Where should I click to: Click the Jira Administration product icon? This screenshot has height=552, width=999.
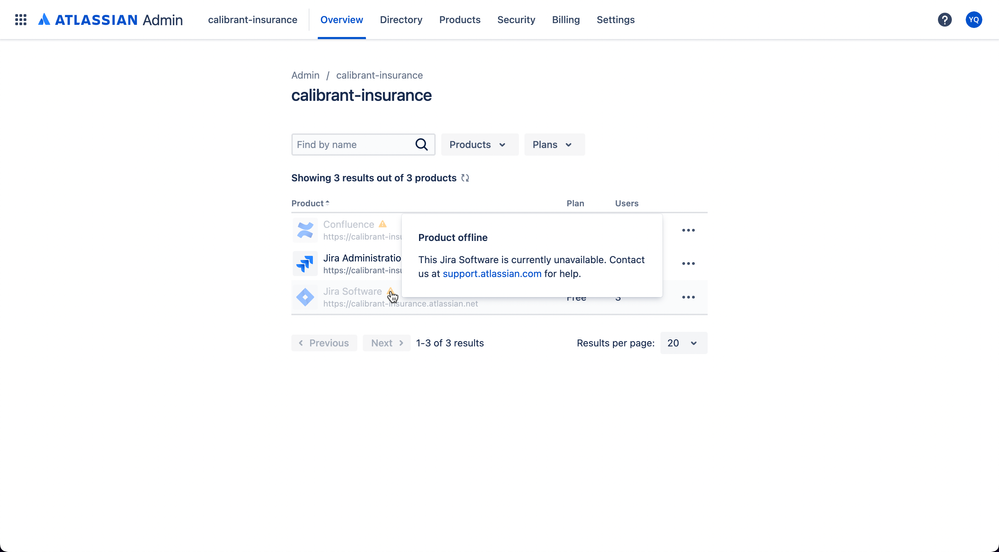coord(305,263)
